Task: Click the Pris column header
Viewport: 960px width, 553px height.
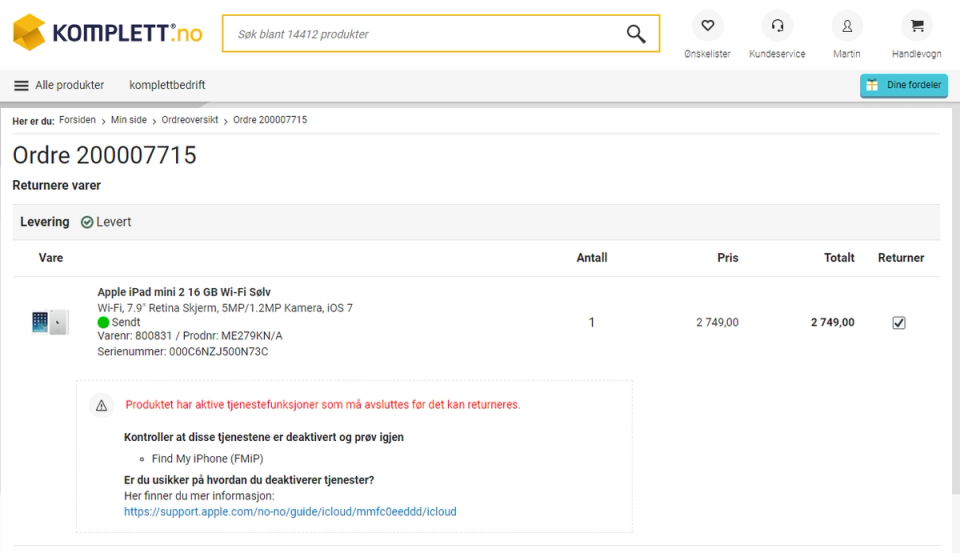Action: click(x=727, y=258)
